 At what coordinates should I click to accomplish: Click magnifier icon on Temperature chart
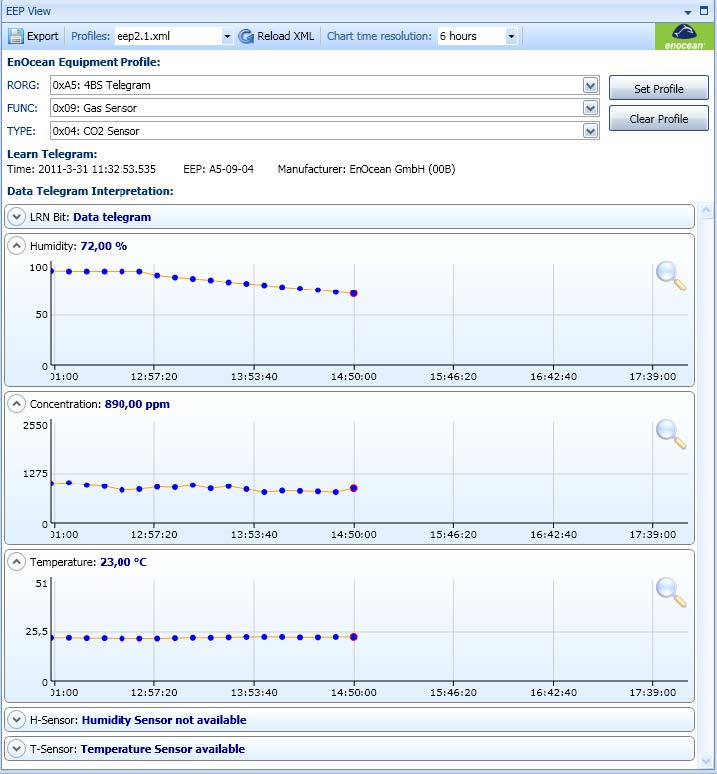point(671,591)
